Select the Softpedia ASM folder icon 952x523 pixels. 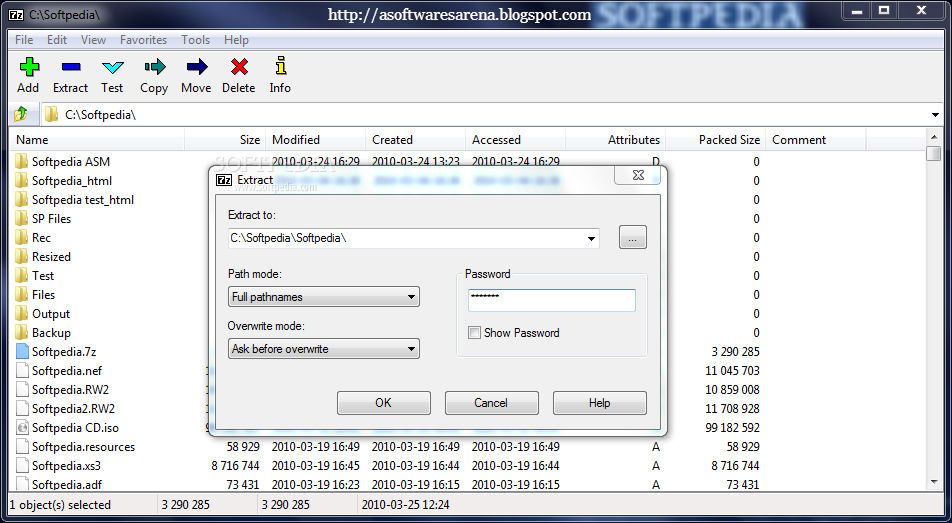[22, 161]
